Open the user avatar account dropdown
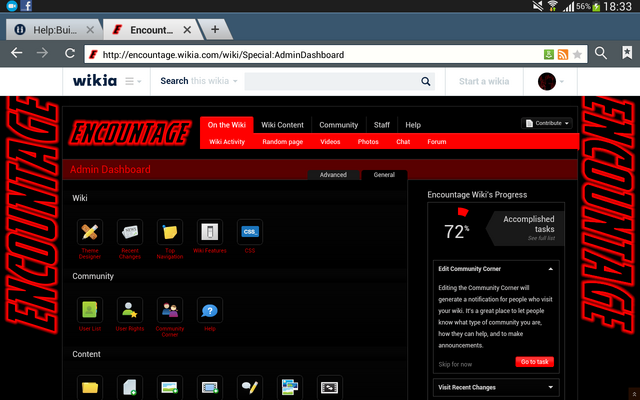The image size is (640, 400). [x=551, y=81]
